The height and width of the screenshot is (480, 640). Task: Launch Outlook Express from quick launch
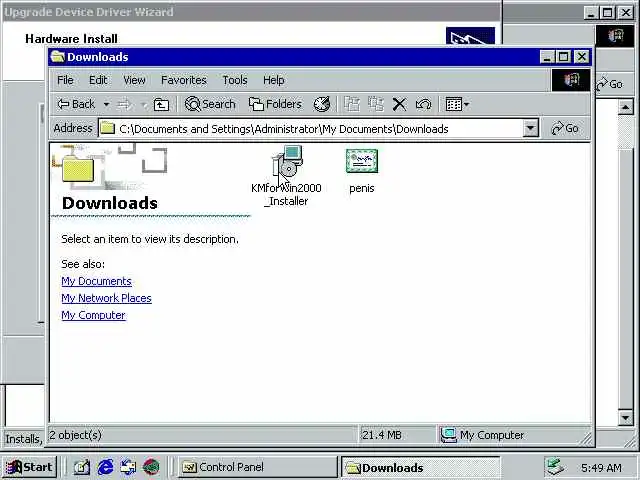(x=128, y=467)
